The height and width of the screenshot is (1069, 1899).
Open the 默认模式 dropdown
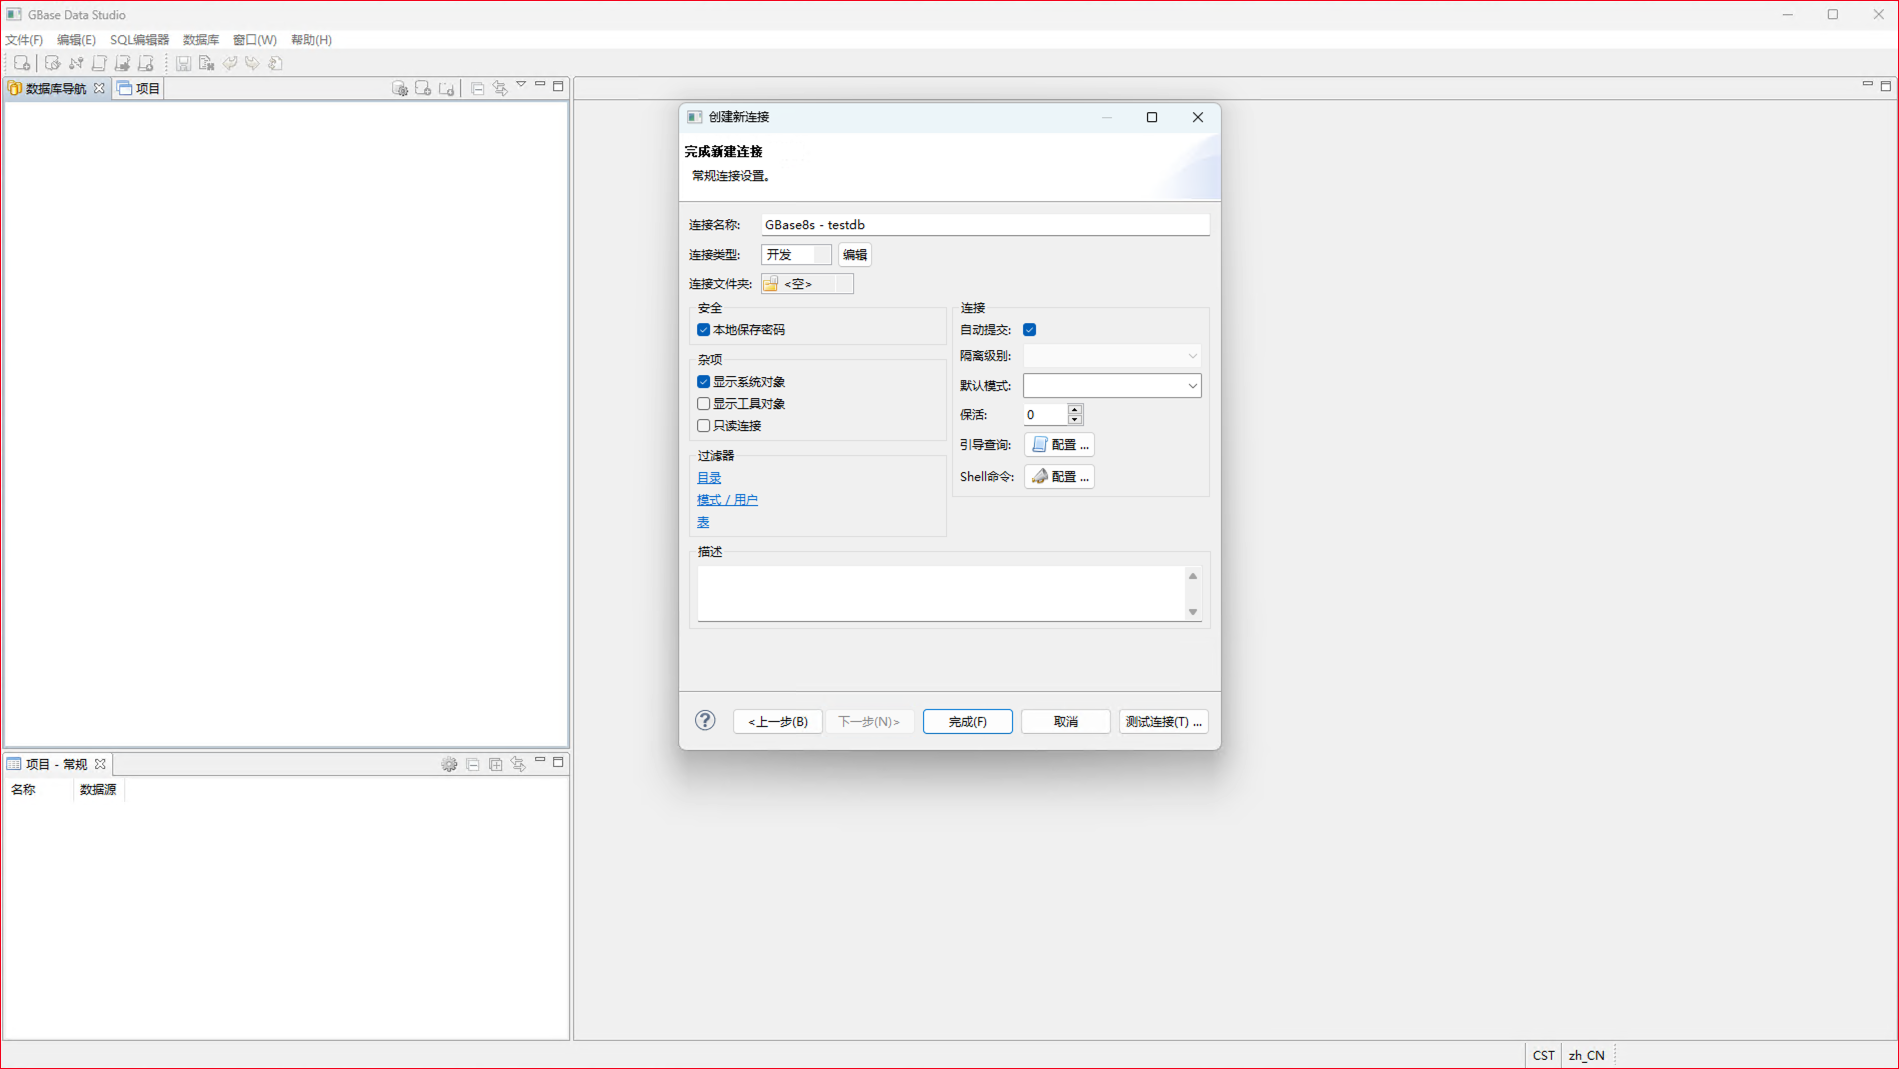click(1112, 386)
